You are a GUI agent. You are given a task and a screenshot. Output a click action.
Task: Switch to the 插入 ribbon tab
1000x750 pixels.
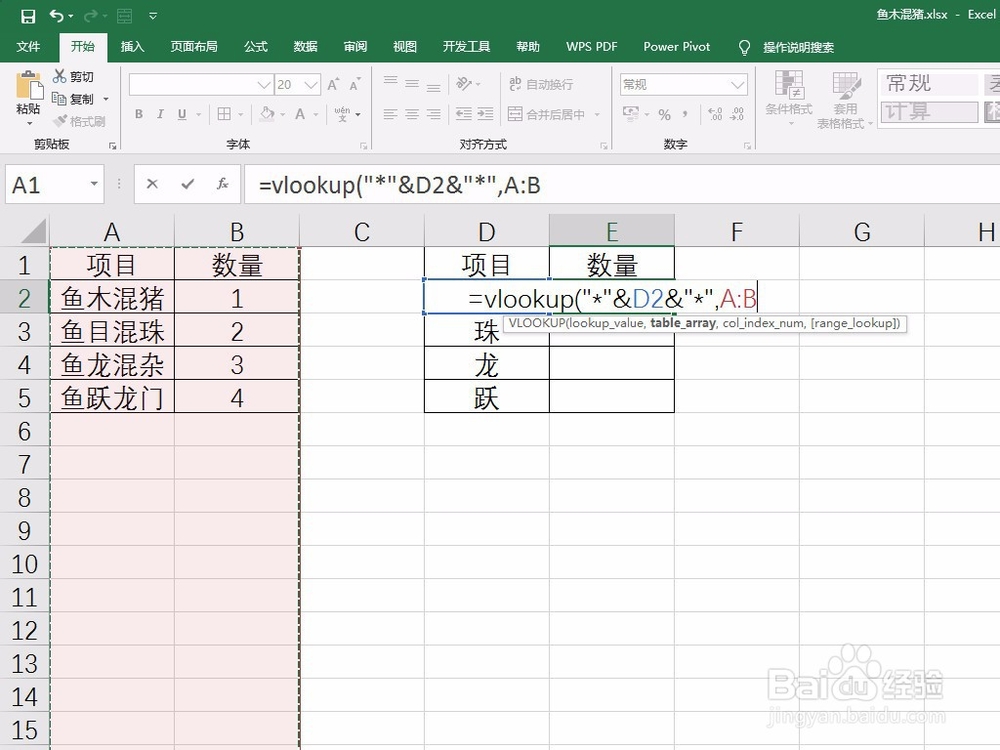pos(135,46)
